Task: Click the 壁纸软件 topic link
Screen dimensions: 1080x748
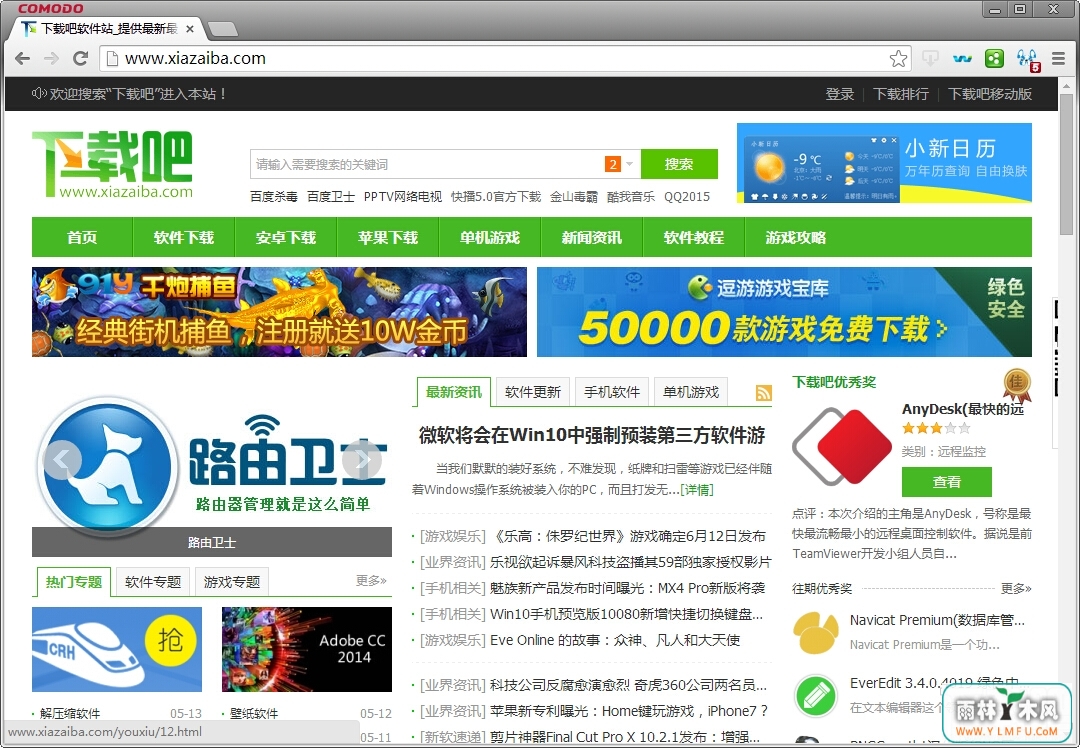Action: (x=253, y=714)
